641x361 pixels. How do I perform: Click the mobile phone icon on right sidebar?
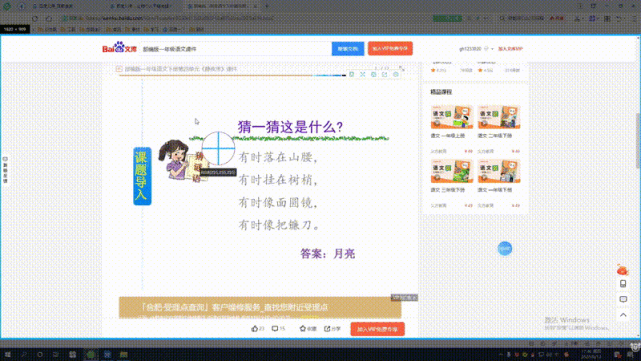623,283
